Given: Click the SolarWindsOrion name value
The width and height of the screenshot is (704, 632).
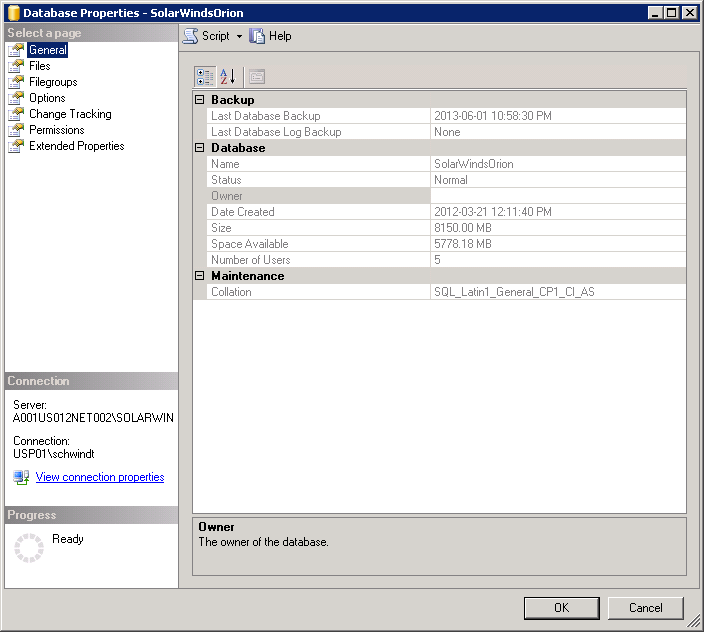Looking at the screenshot, I should coord(473,164).
